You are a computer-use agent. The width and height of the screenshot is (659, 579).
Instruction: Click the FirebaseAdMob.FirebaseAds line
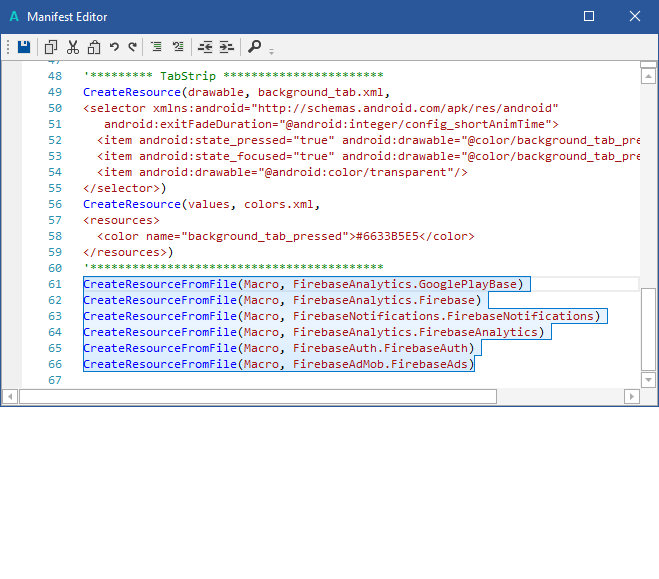click(279, 364)
